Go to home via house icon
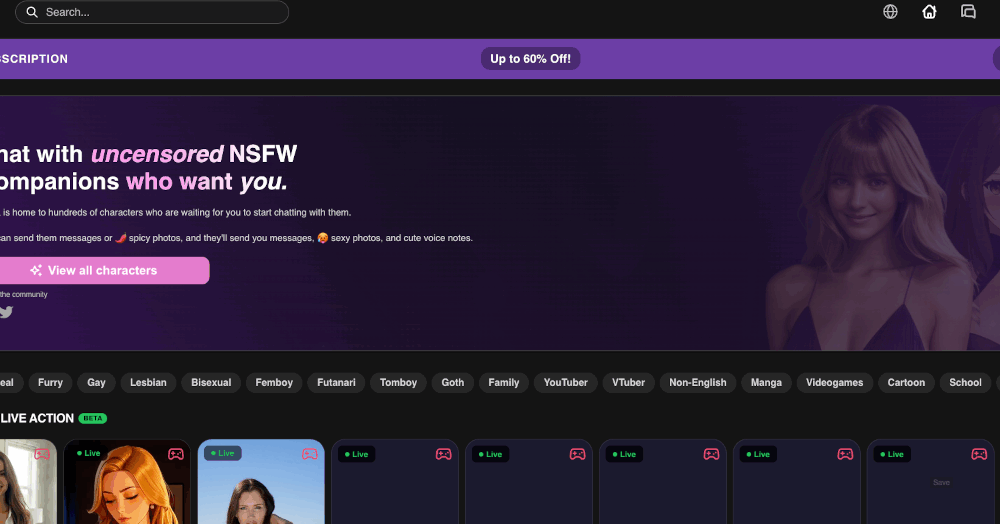Screen dimensions: 1000x524 coord(929,11)
